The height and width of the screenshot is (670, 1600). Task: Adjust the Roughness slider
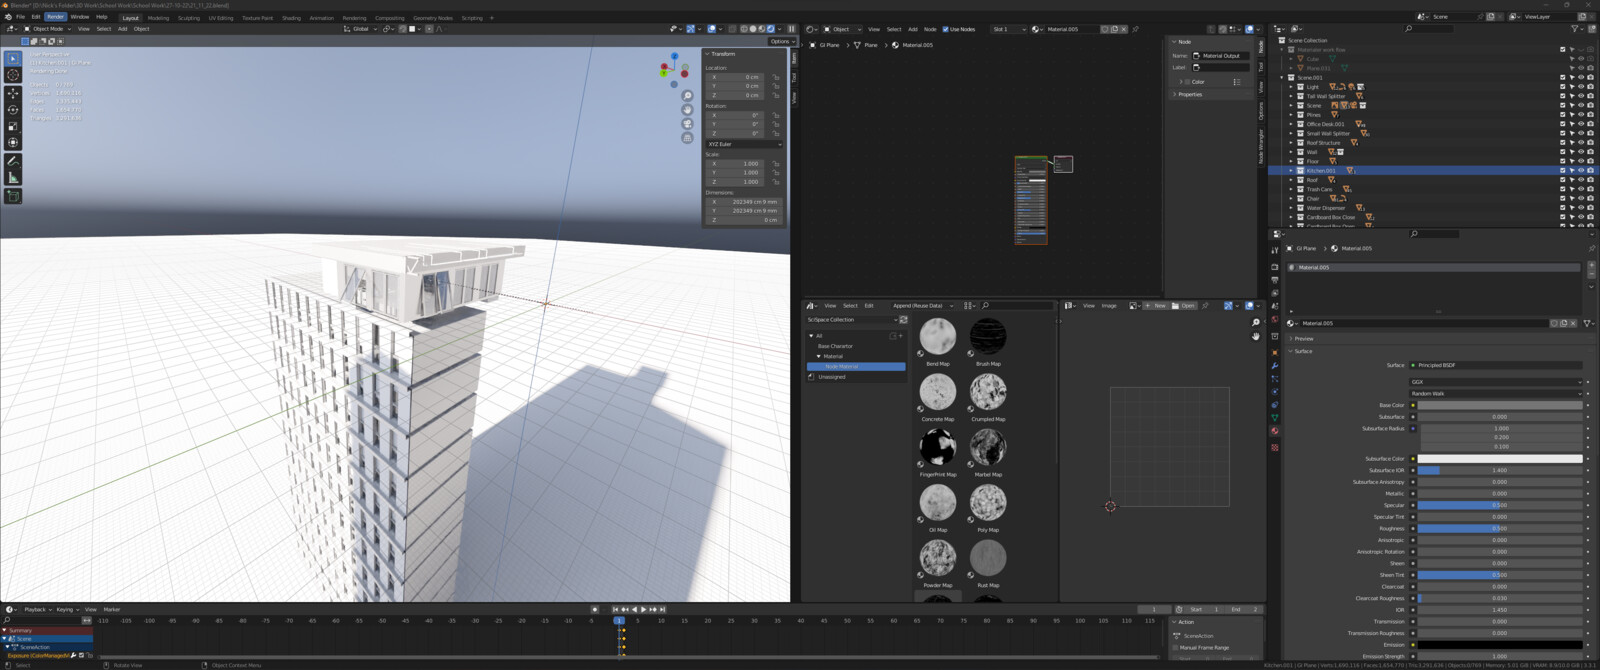[x=1499, y=529]
